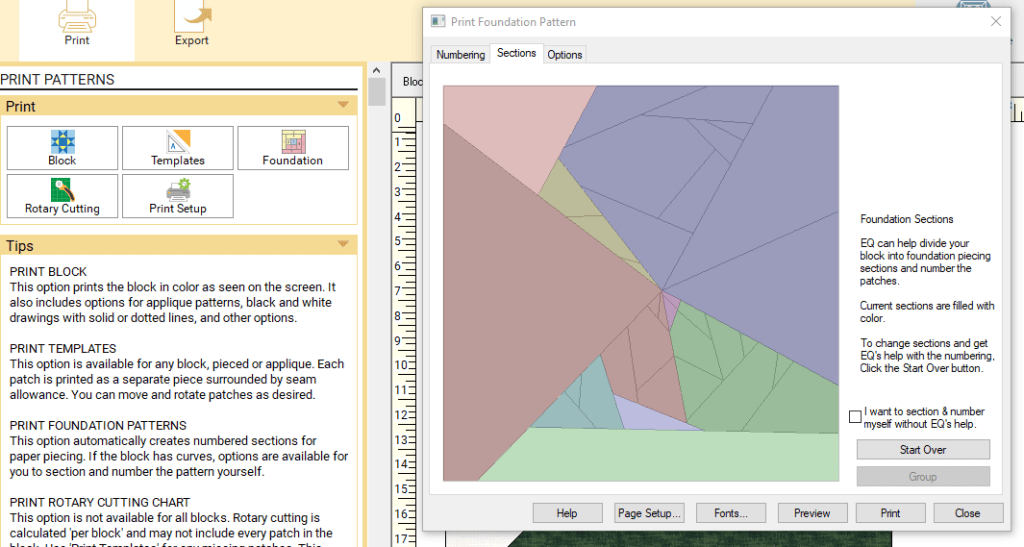This screenshot has width=1024, height=547.
Task: Open the Fonts dialog button
Action: pyautogui.click(x=731, y=513)
